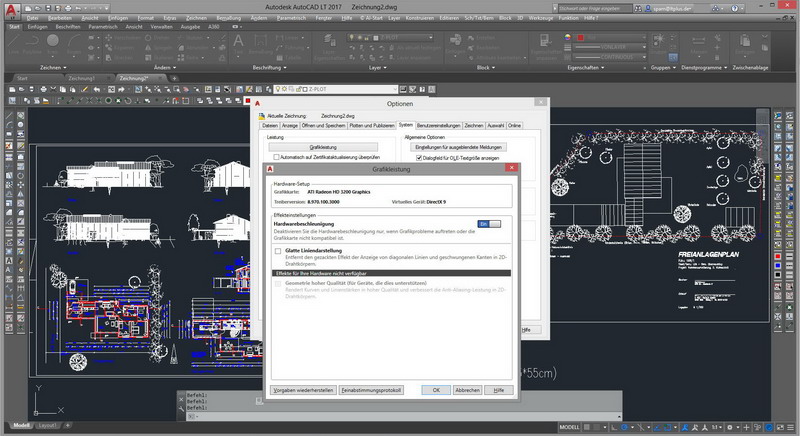Click the search binoculars icon

638,8
